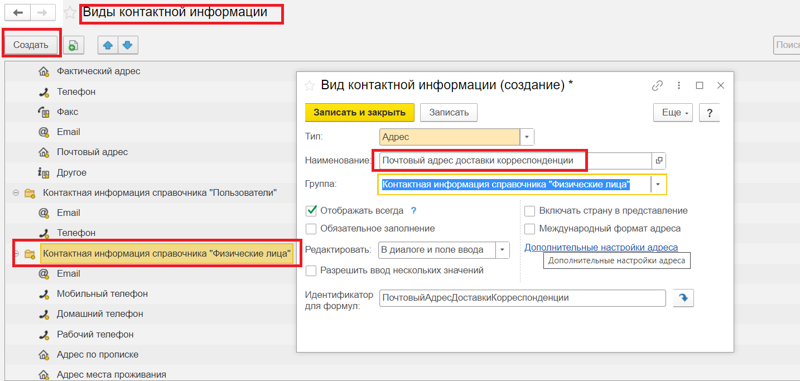Click the Редактировать field value
Image resolution: width=800 pixels, height=381 pixels.
[437, 250]
